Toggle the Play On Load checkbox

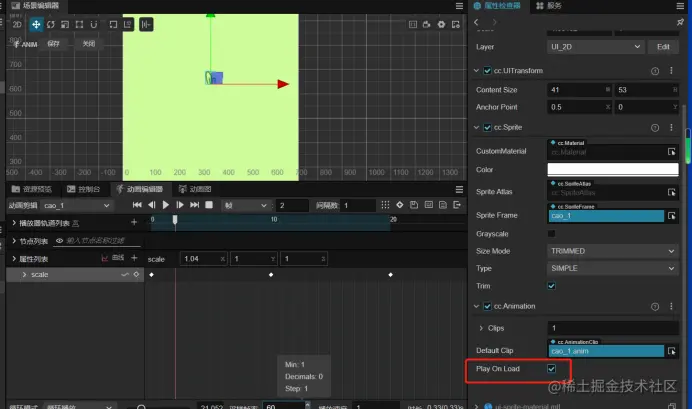[552, 368]
